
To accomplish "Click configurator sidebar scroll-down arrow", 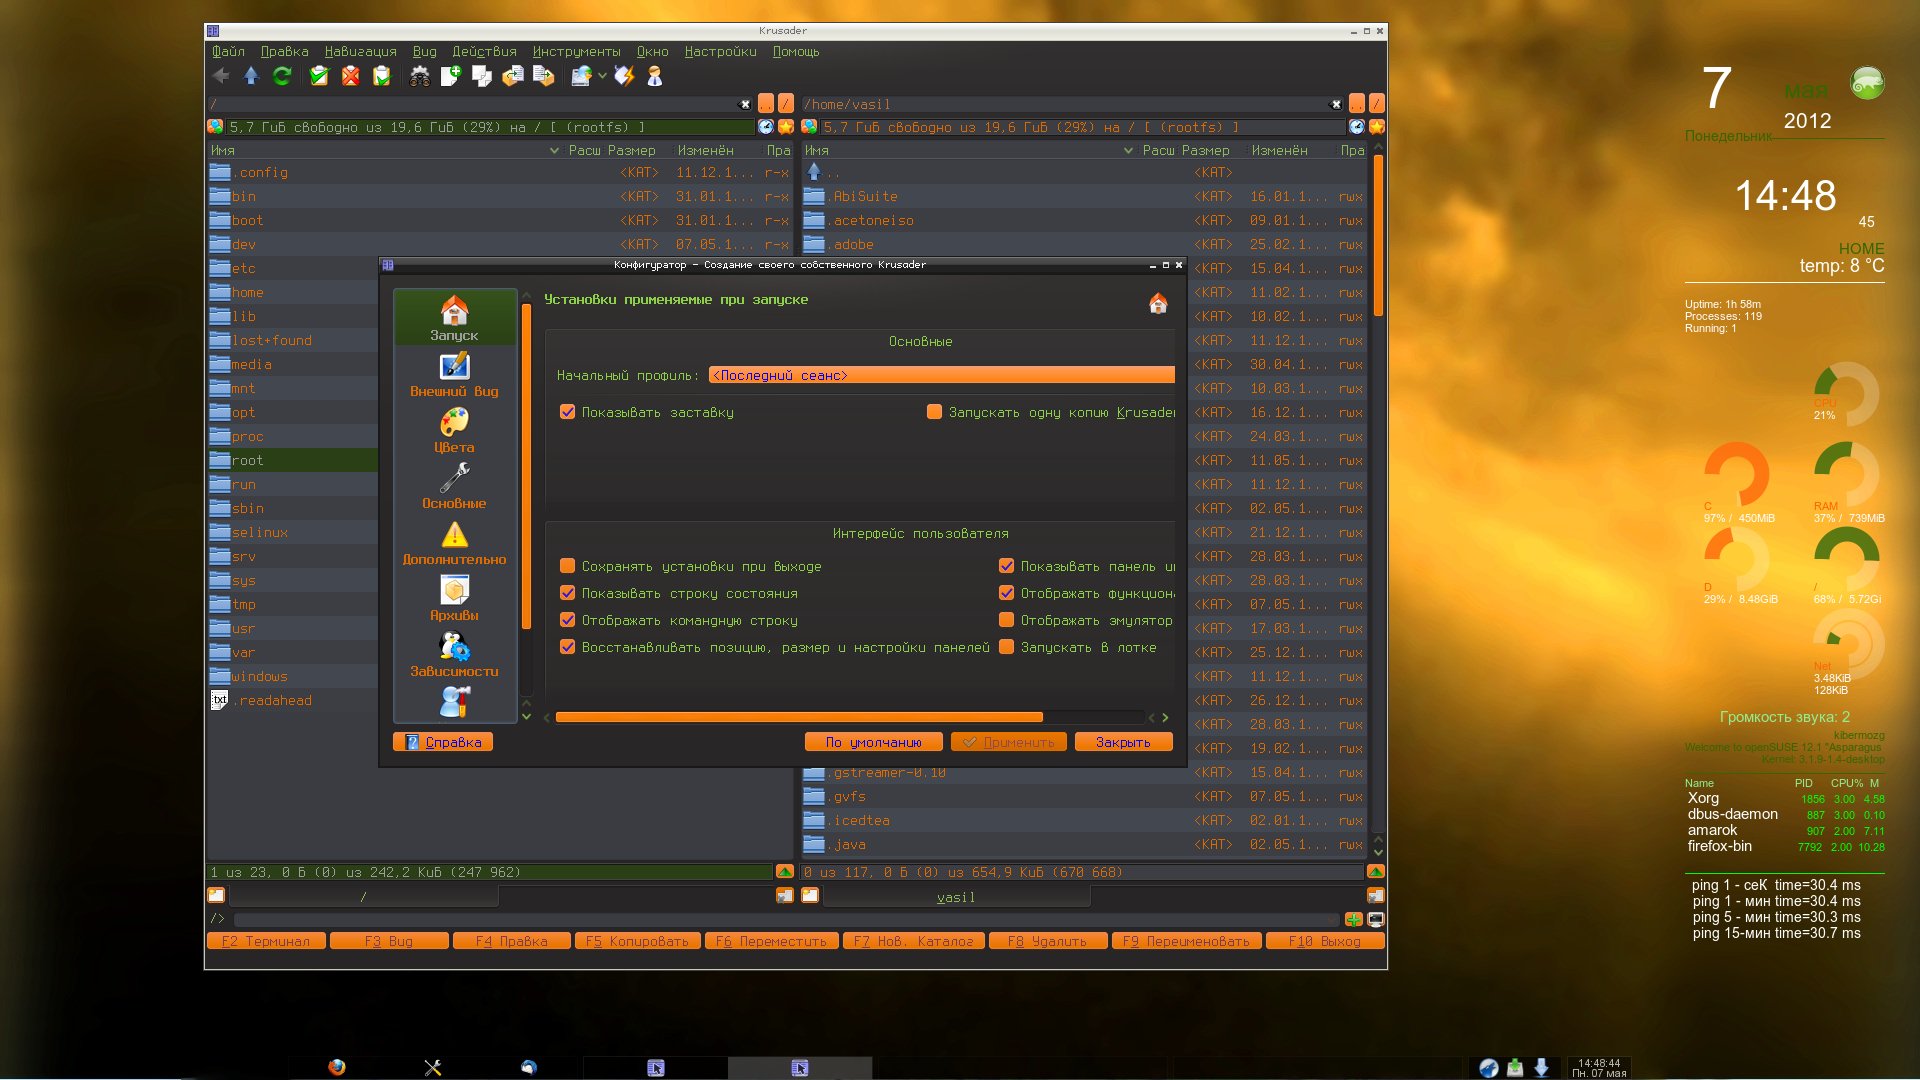I will tap(526, 716).
